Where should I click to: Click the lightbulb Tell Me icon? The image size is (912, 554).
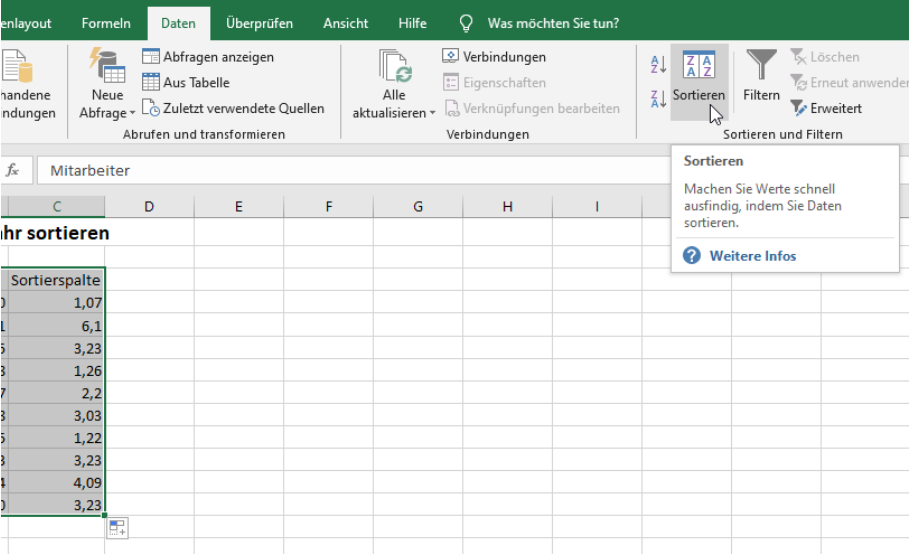(466, 23)
